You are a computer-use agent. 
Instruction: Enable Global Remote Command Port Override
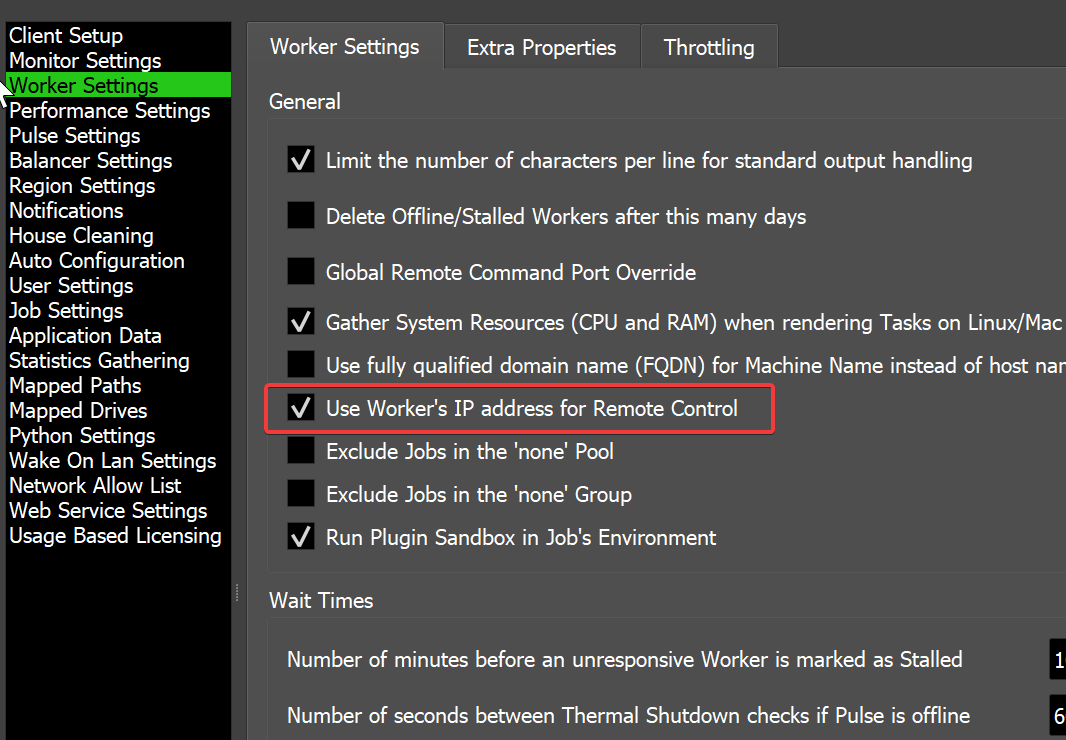[301, 272]
